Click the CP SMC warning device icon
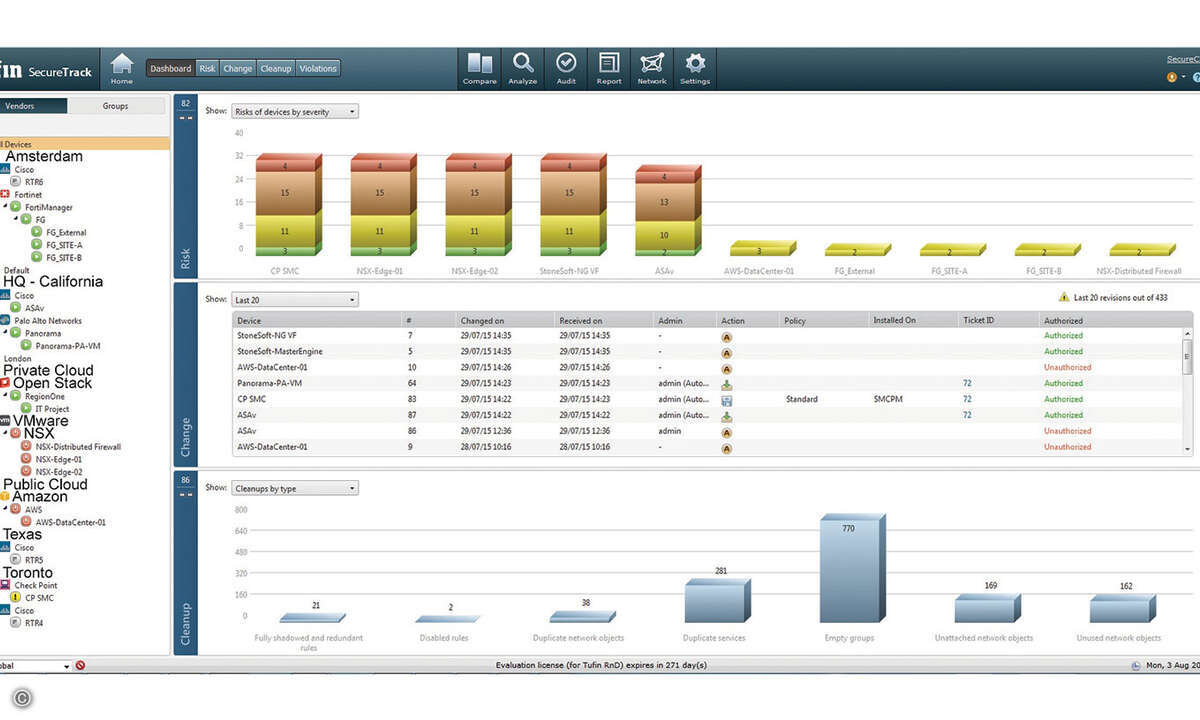The image size is (1200, 720). (16, 597)
